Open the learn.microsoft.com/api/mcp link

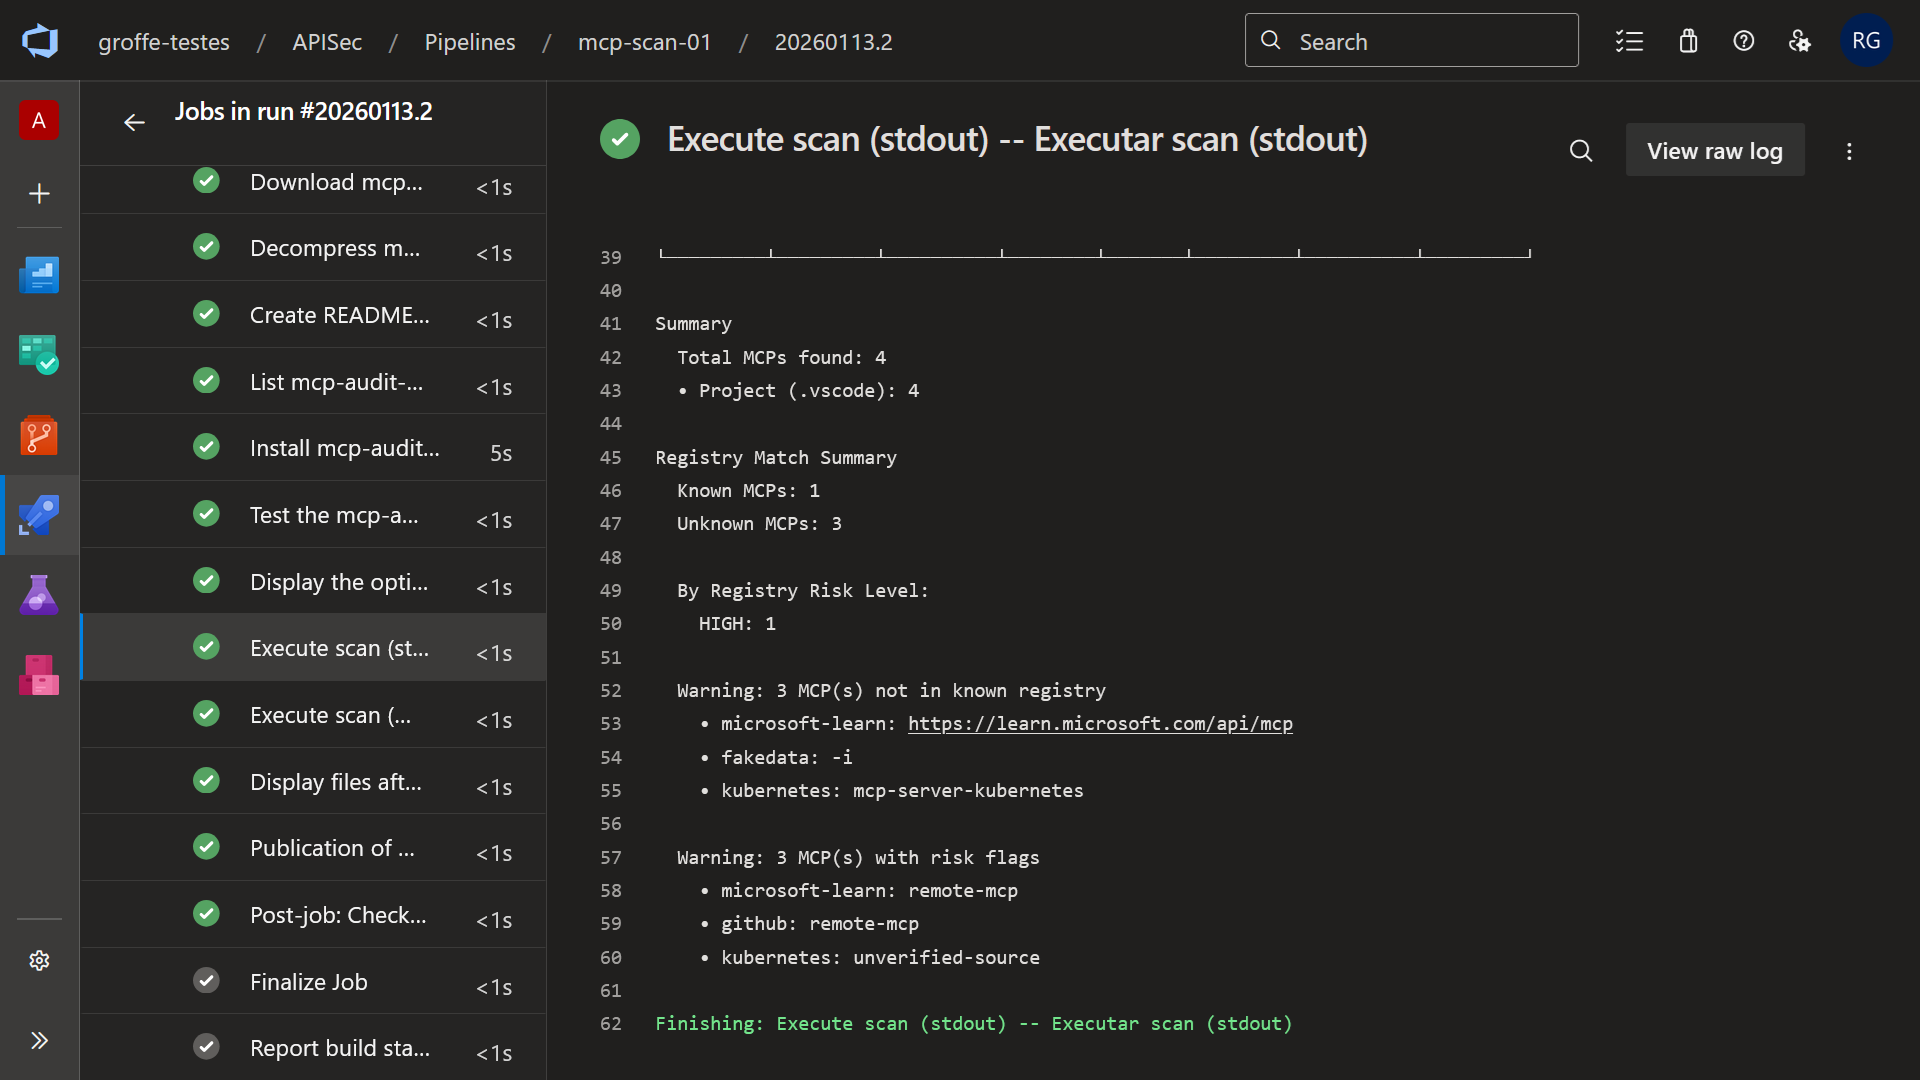tap(1100, 723)
